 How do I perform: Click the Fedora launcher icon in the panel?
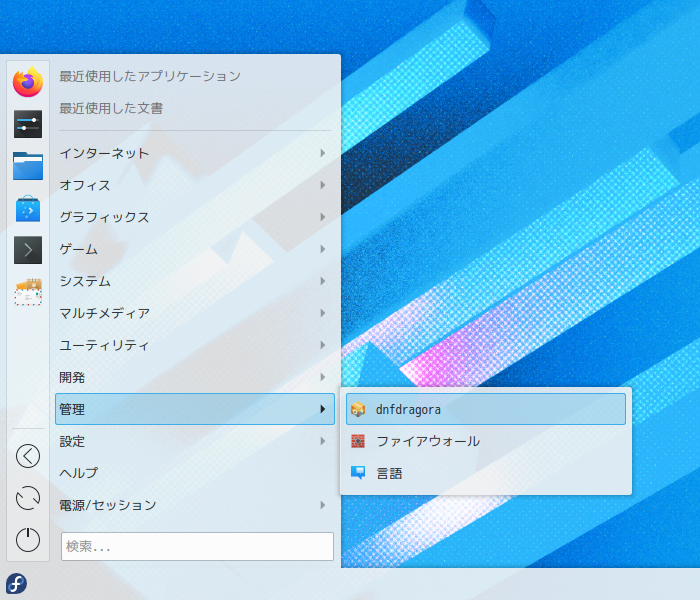pyautogui.click(x=17, y=583)
